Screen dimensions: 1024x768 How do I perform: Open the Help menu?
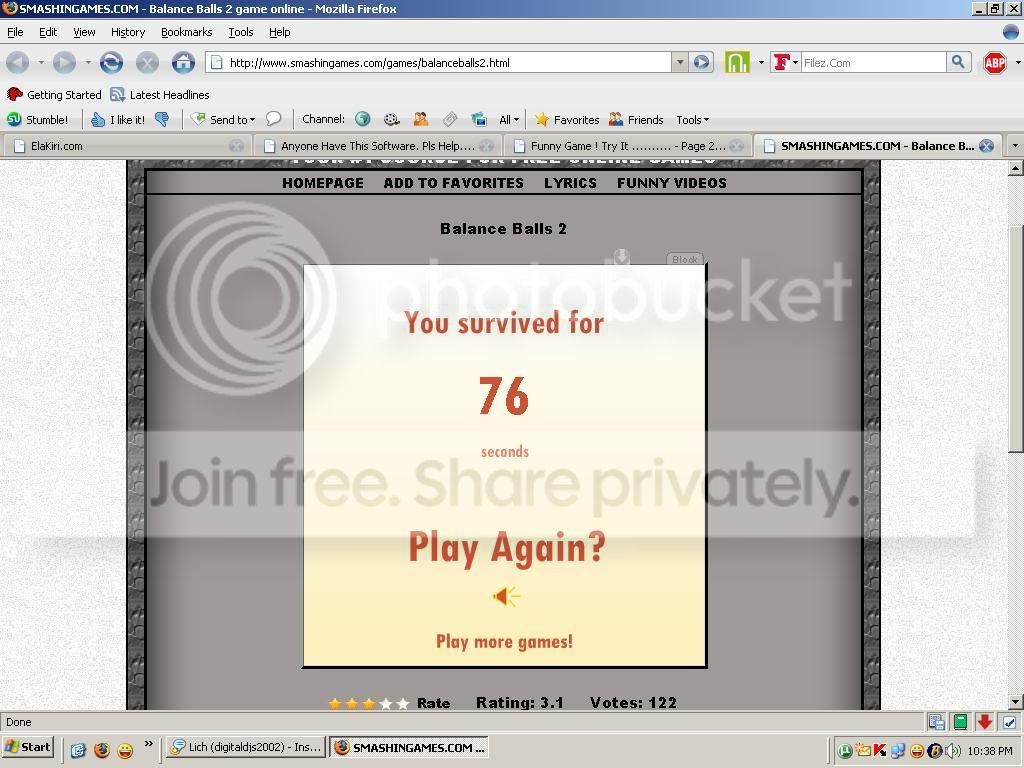click(280, 32)
